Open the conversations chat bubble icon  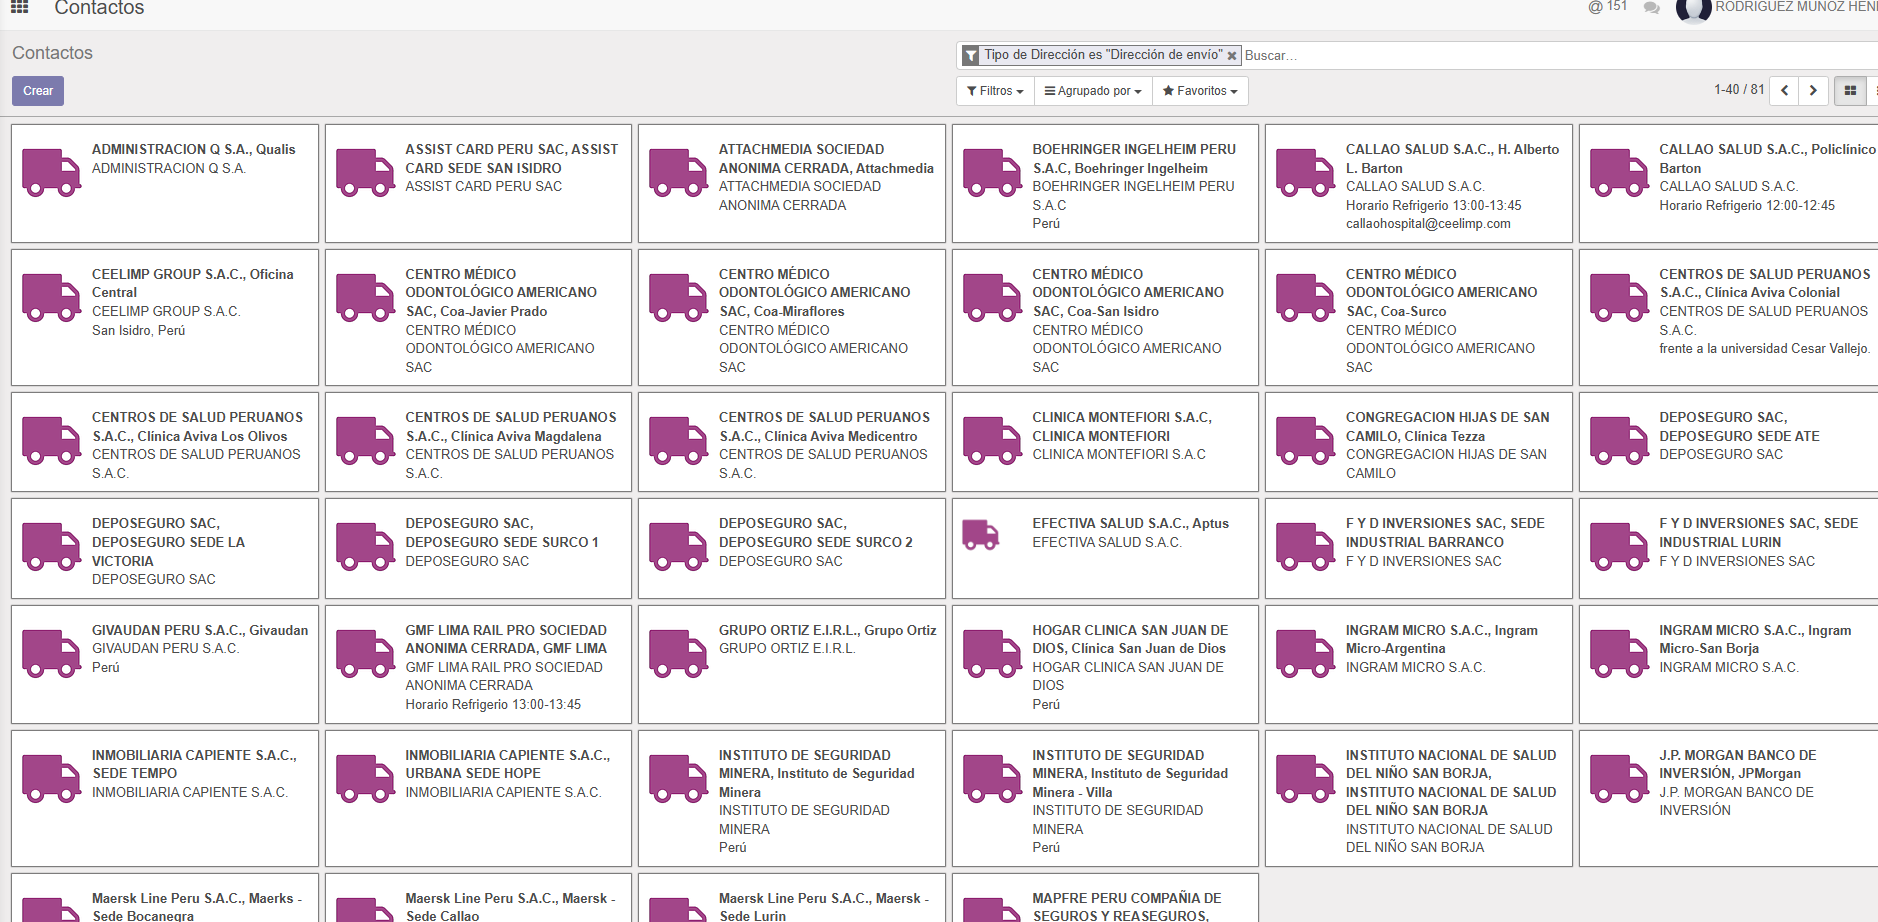[x=1652, y=8]
